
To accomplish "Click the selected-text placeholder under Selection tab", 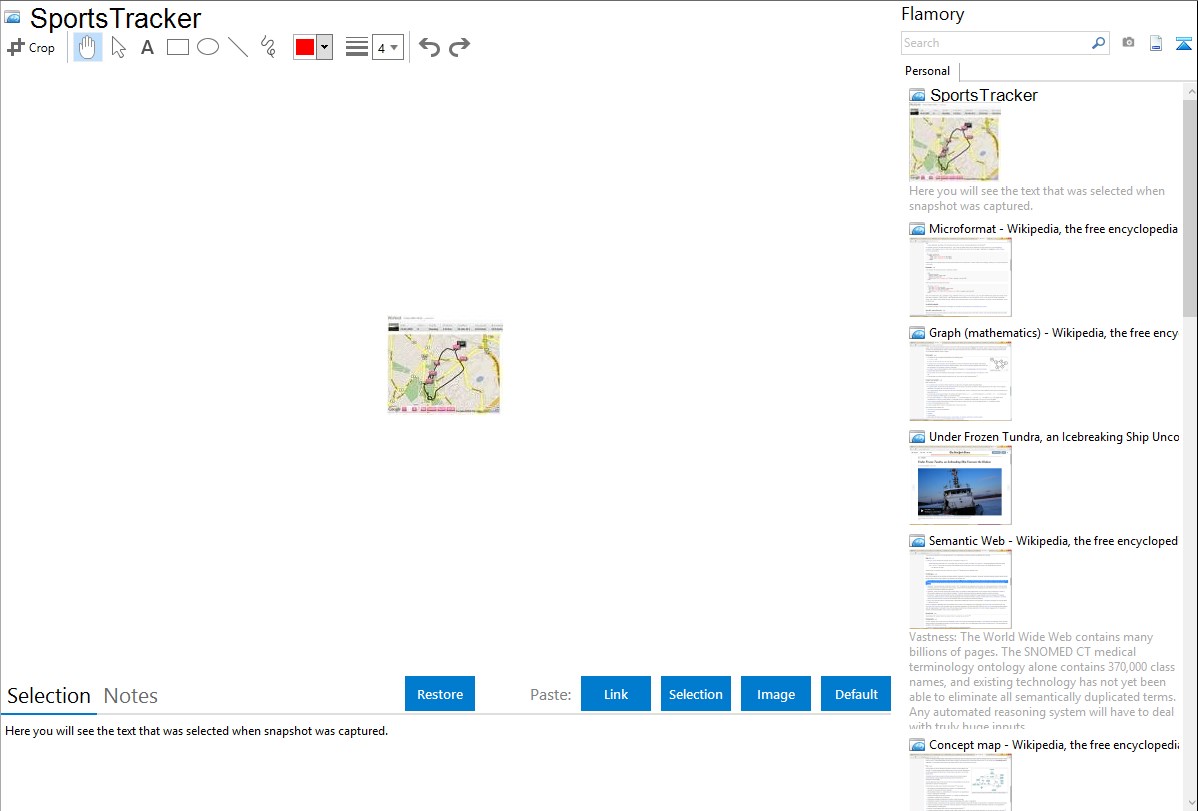I will 196,731.
